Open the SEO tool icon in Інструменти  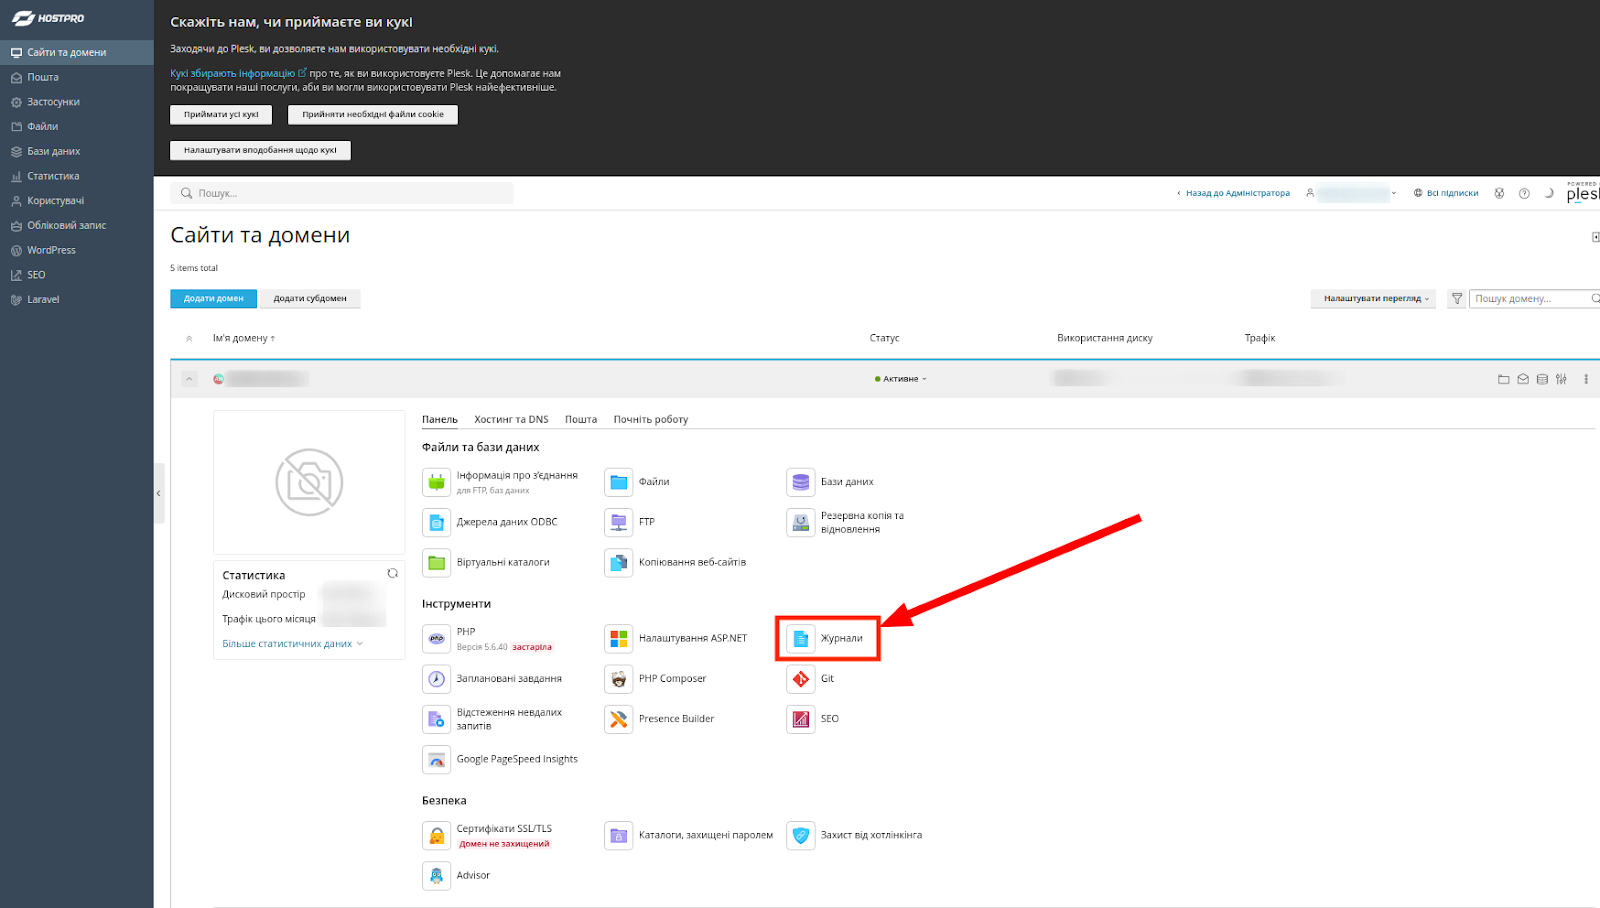(801, 719)
